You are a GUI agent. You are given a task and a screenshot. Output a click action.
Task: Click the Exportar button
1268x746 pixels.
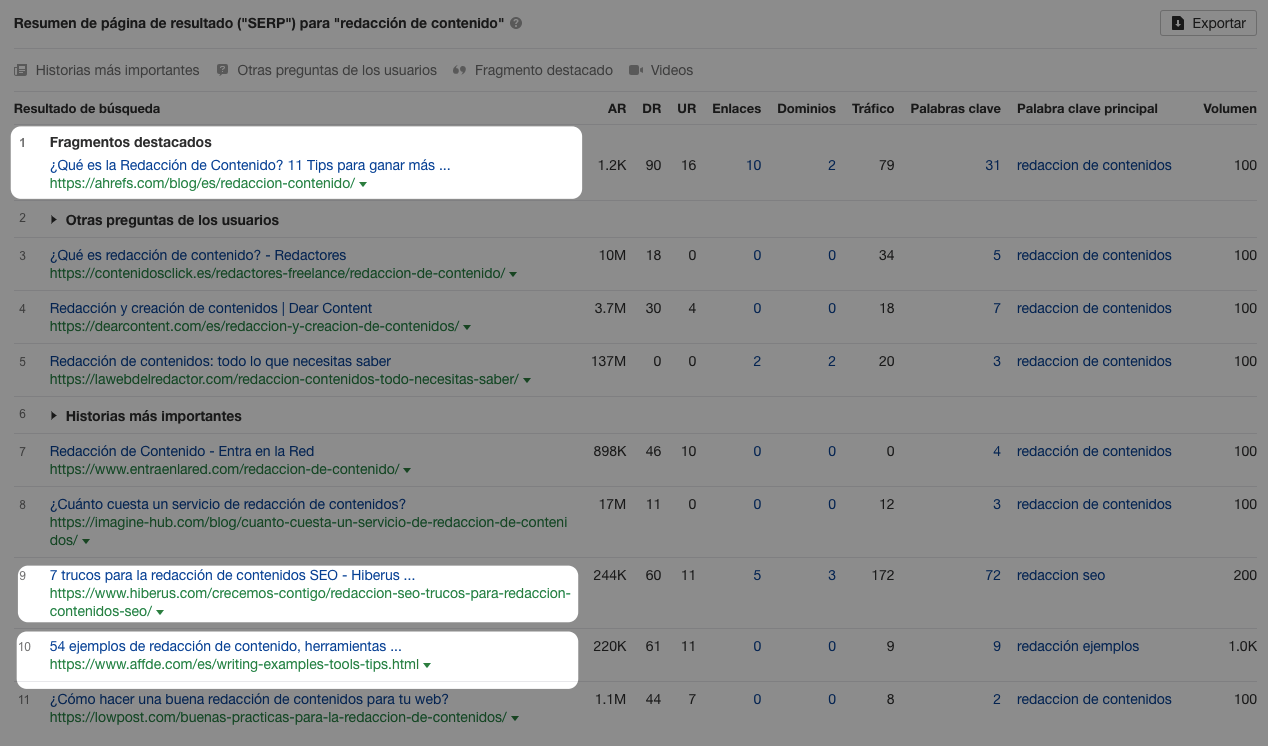(1208, 23)
